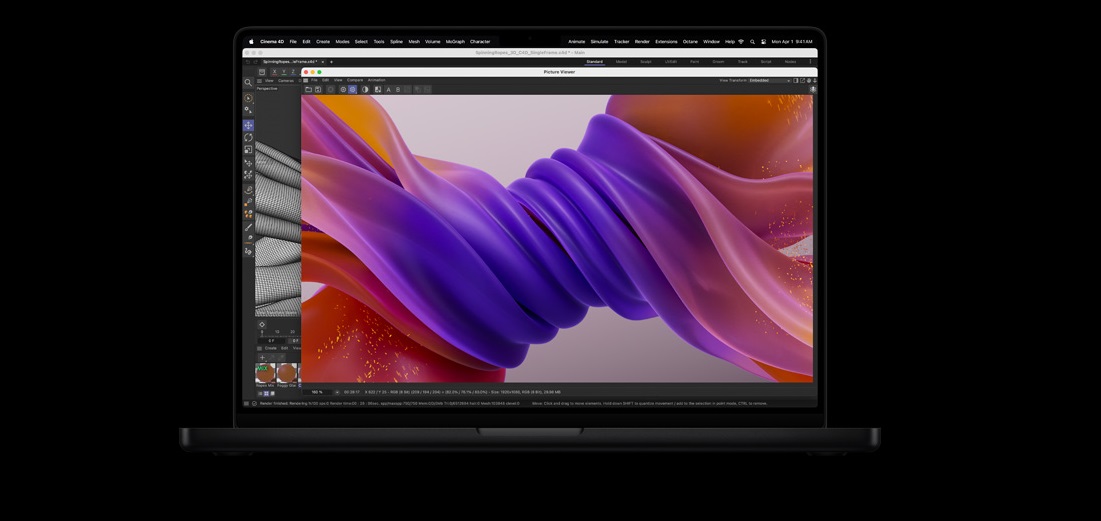Click the timeline ruler at frame 10
Screen dimensions: 1101x521
click(277, 331)
